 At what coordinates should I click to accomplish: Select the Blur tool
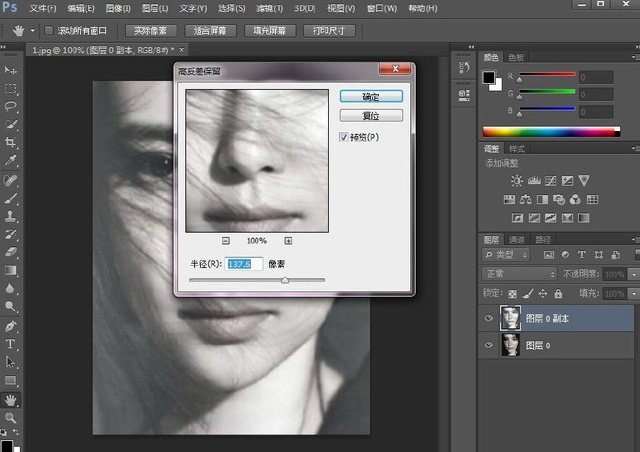point(11,288)
